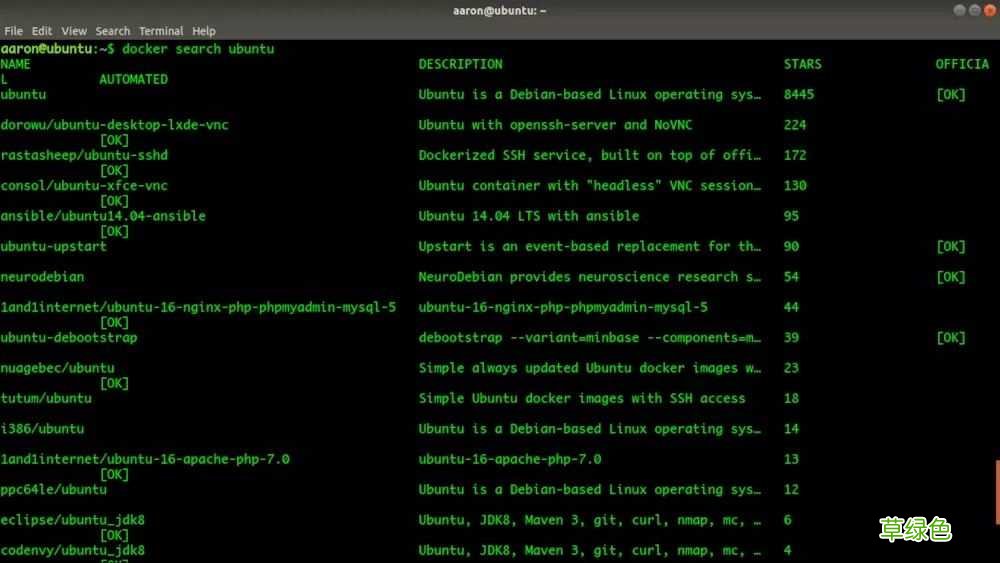This screenshot has width=1000, height=563.
Task: Click description 'Dockerized SSH service, built on top of offi…'
Action: [x=590, y=155]
